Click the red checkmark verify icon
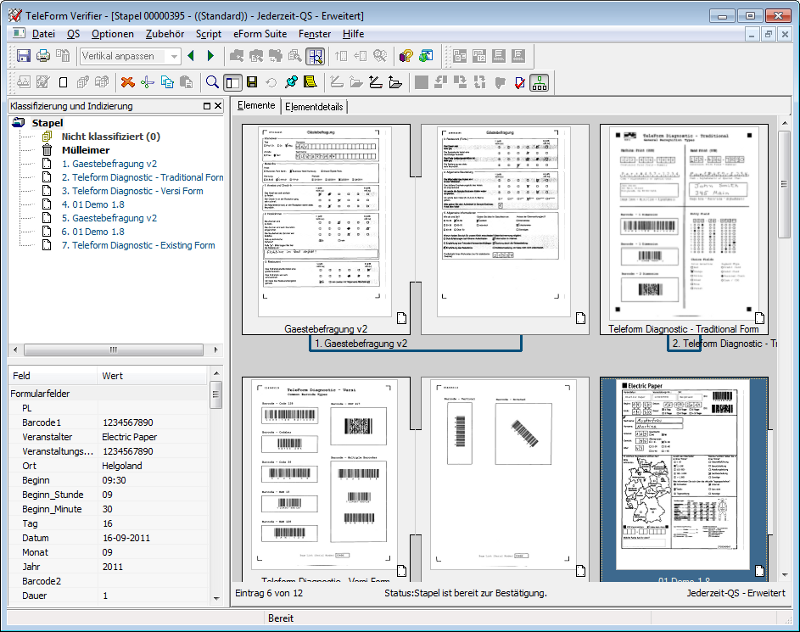The height and width of the screenshot is (632, 800). click(x=519, y=83)
